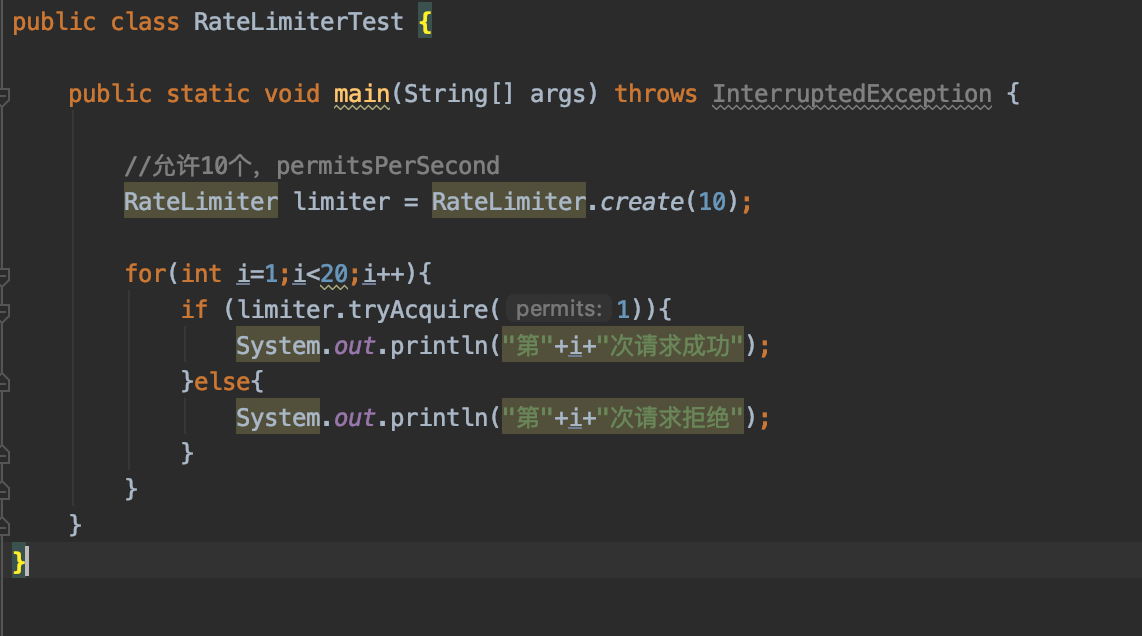Click the highlighted closing brace on last line
Screen dimensions: 1142x636
18,562
